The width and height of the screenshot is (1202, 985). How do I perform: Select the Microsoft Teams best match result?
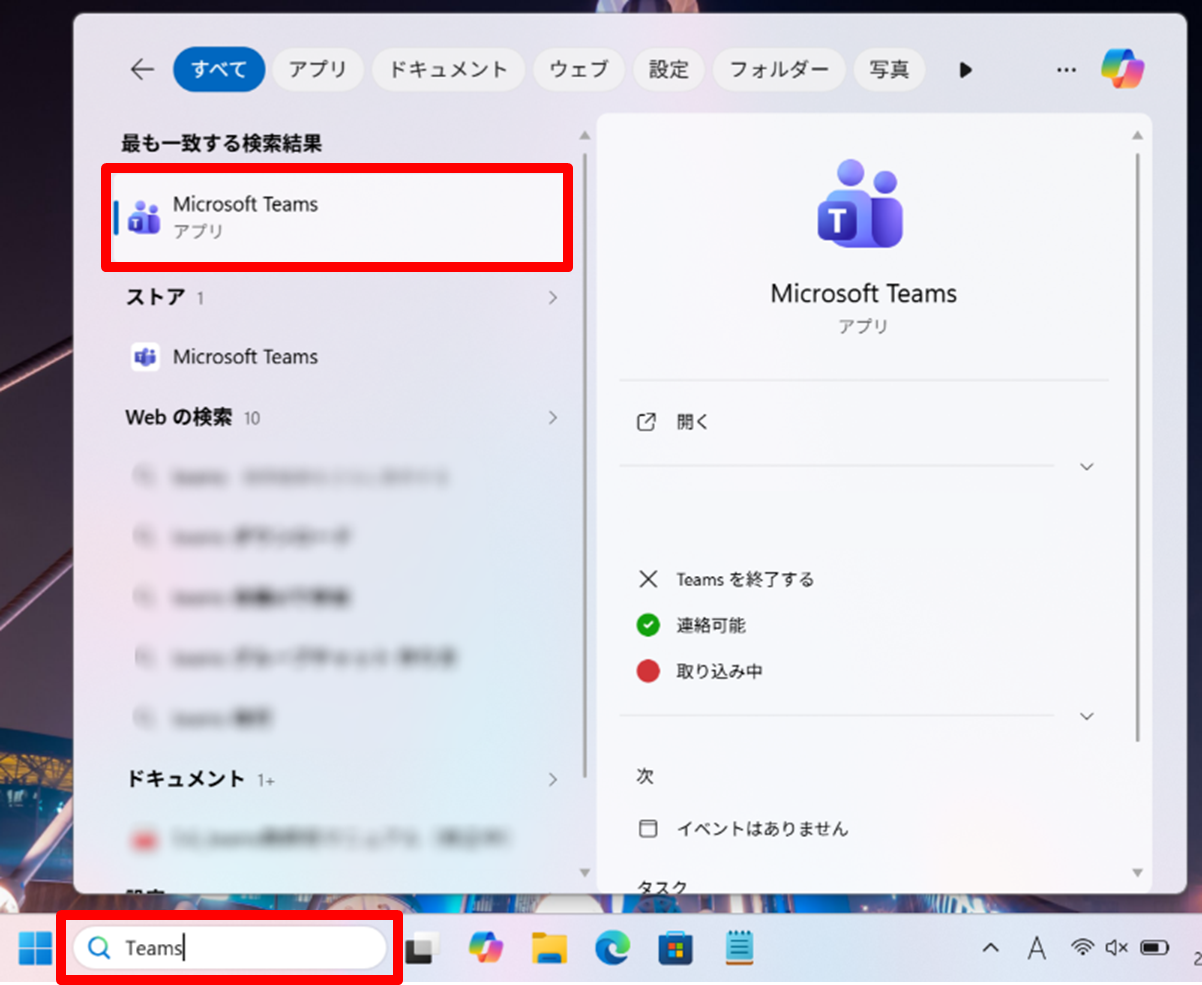pos(336,217)
